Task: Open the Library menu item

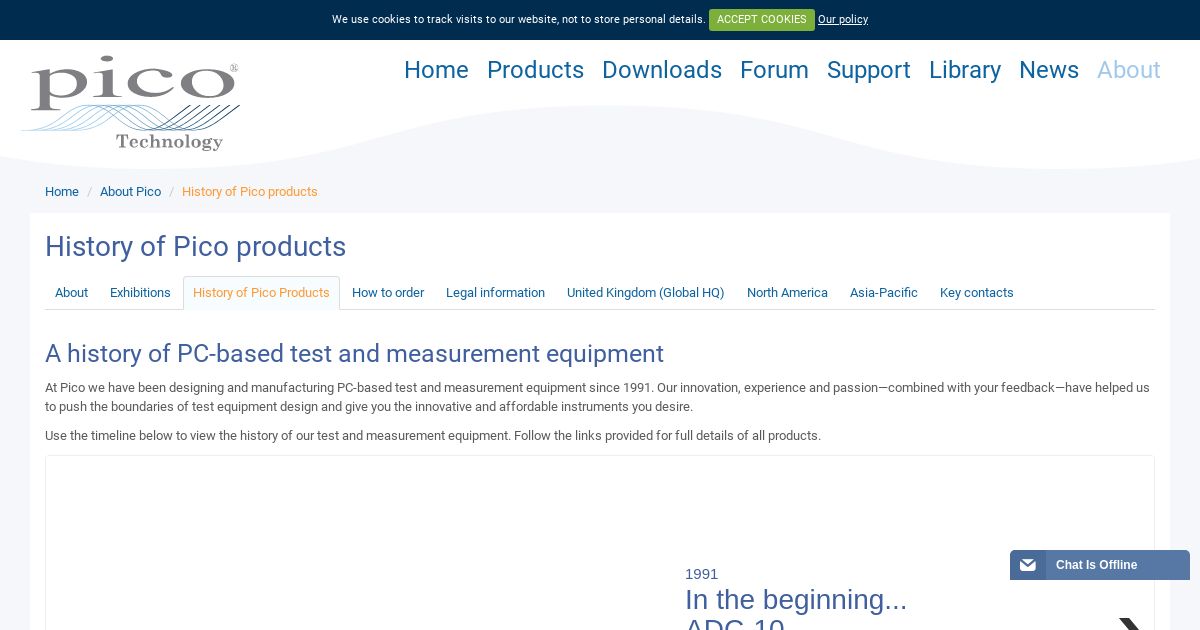Action: 965,70
